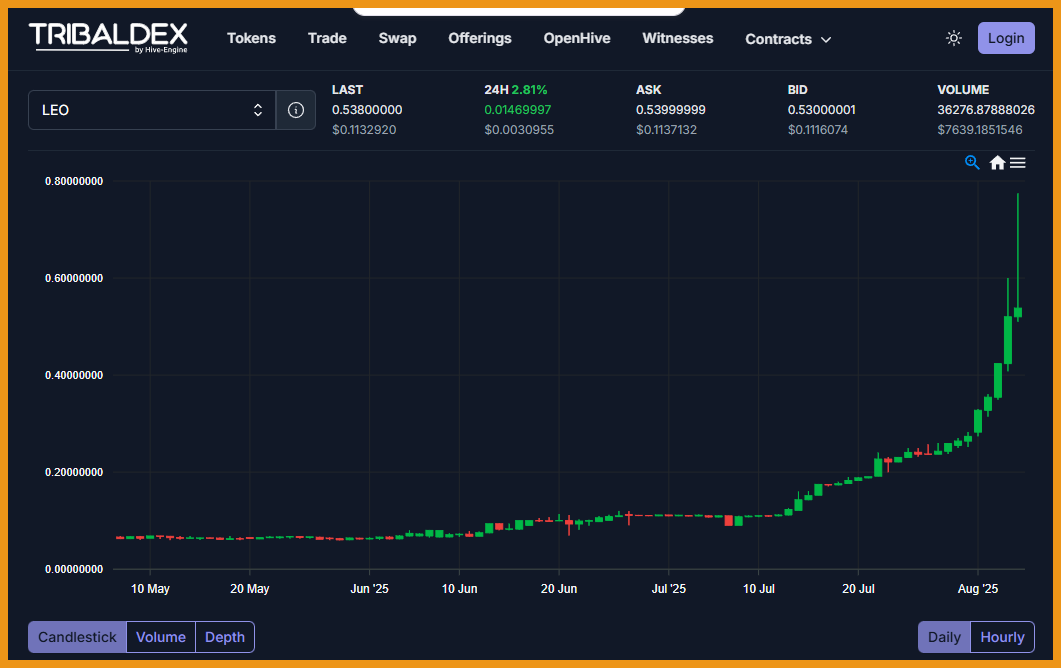Open chart hamburger export menu
The image size is (1061, 668).
pos(1017,162)
